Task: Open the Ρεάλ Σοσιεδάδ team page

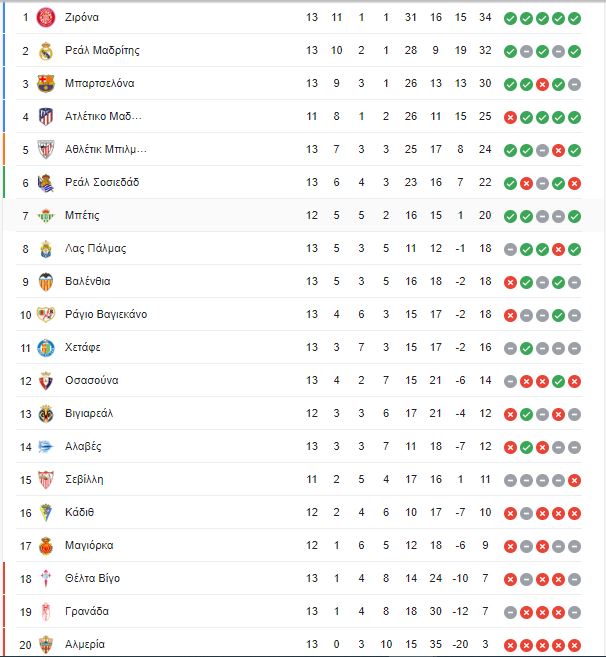Action: [102, 182]
